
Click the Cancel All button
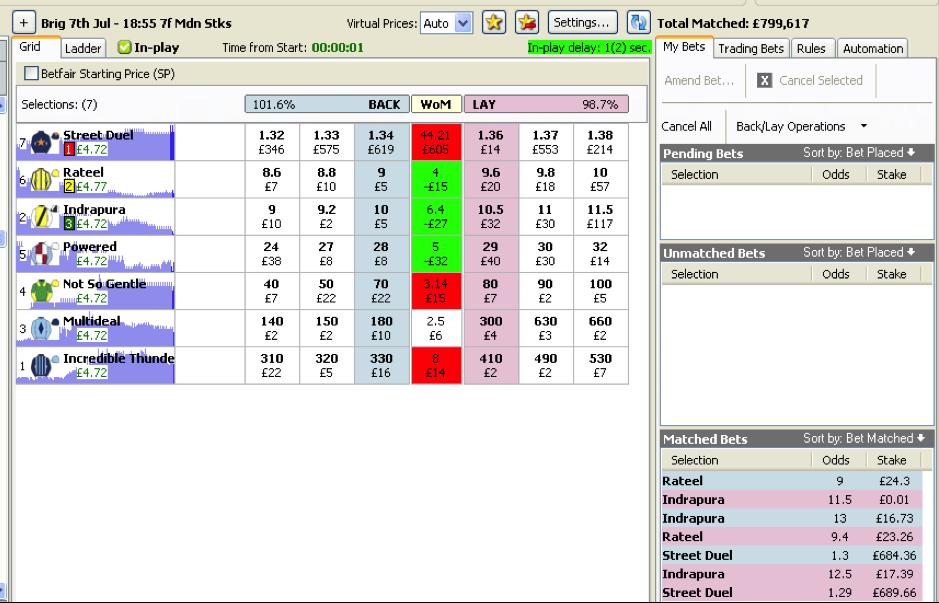pyautogui.click(x=687, y=127)
